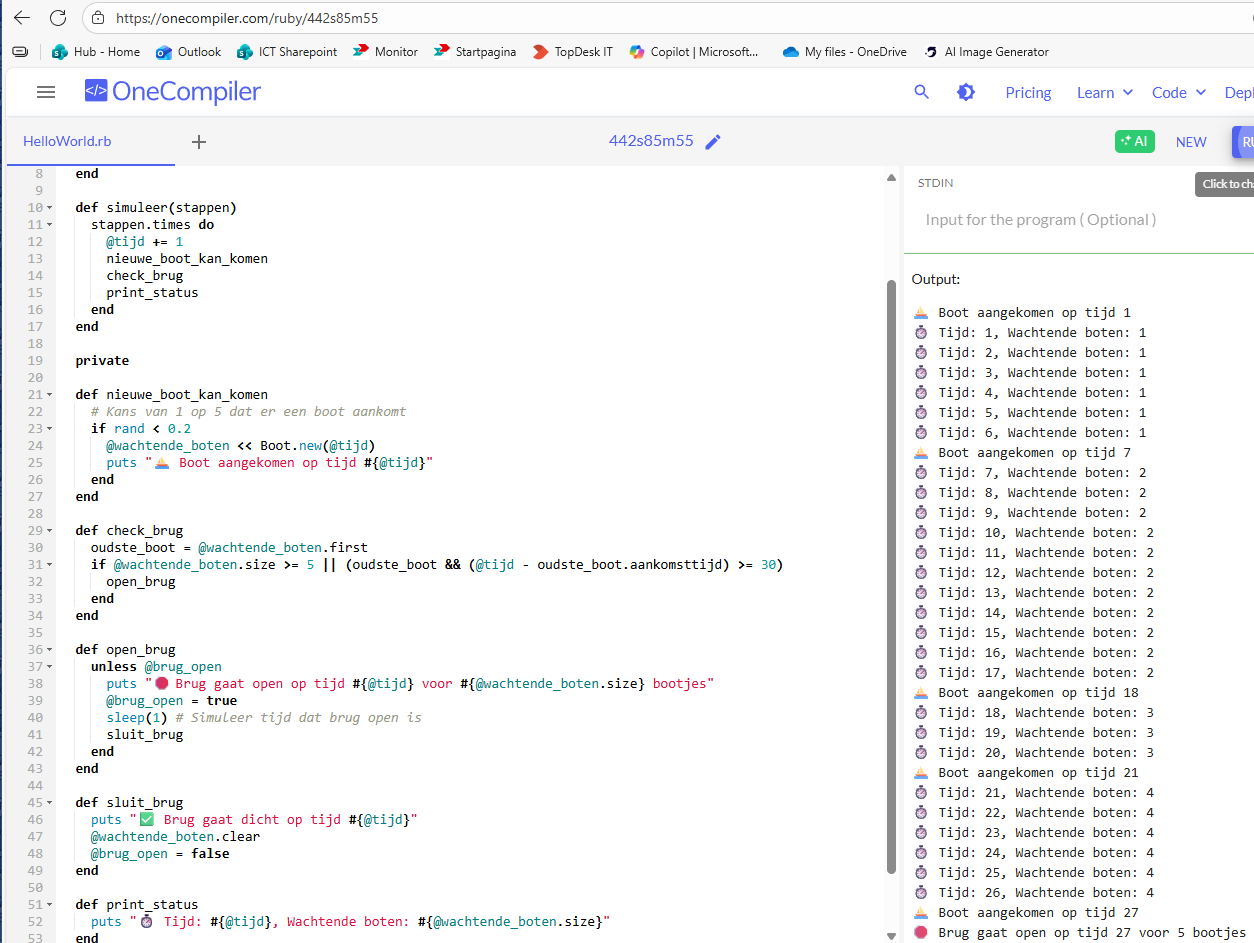Open the hamburger navigation menu
This screenshot has width=1254, height=943.
pos(45,92)
